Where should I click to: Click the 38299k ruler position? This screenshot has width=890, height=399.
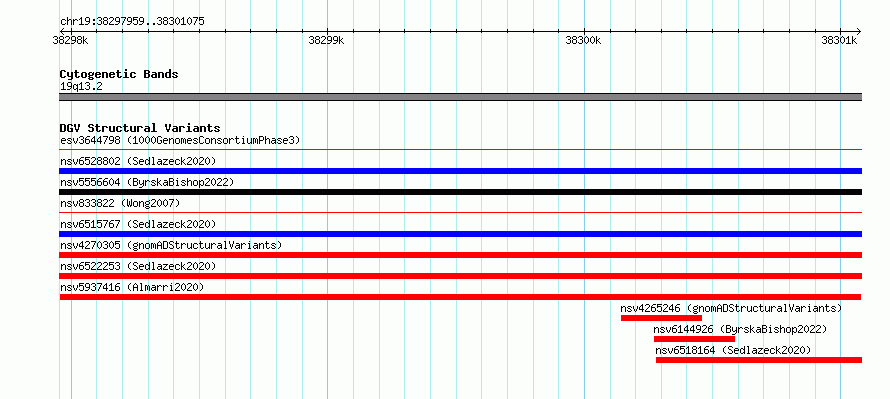coord(326,40)
